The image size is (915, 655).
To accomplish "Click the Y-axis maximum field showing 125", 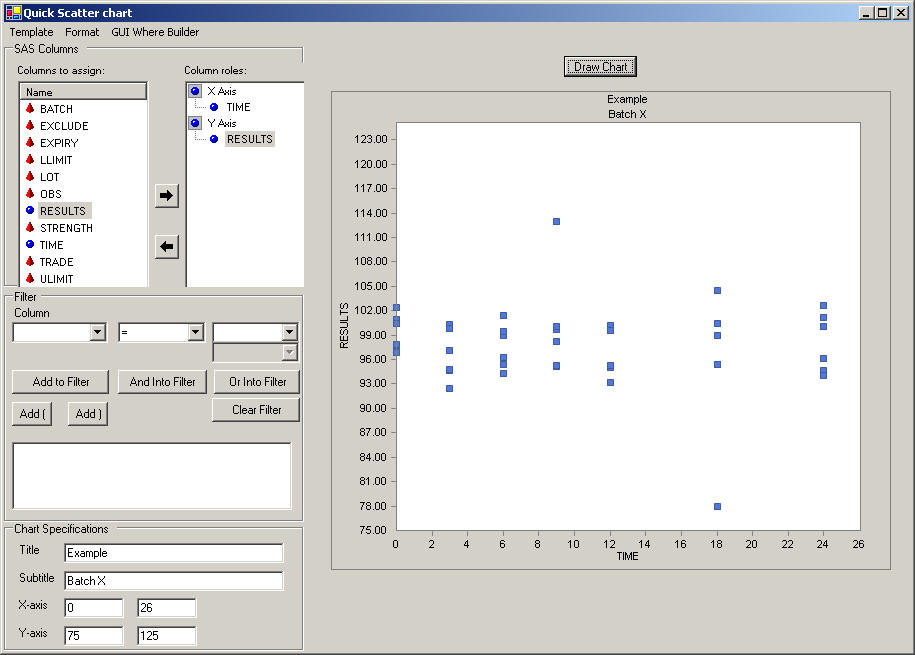I will coord(167,636).
